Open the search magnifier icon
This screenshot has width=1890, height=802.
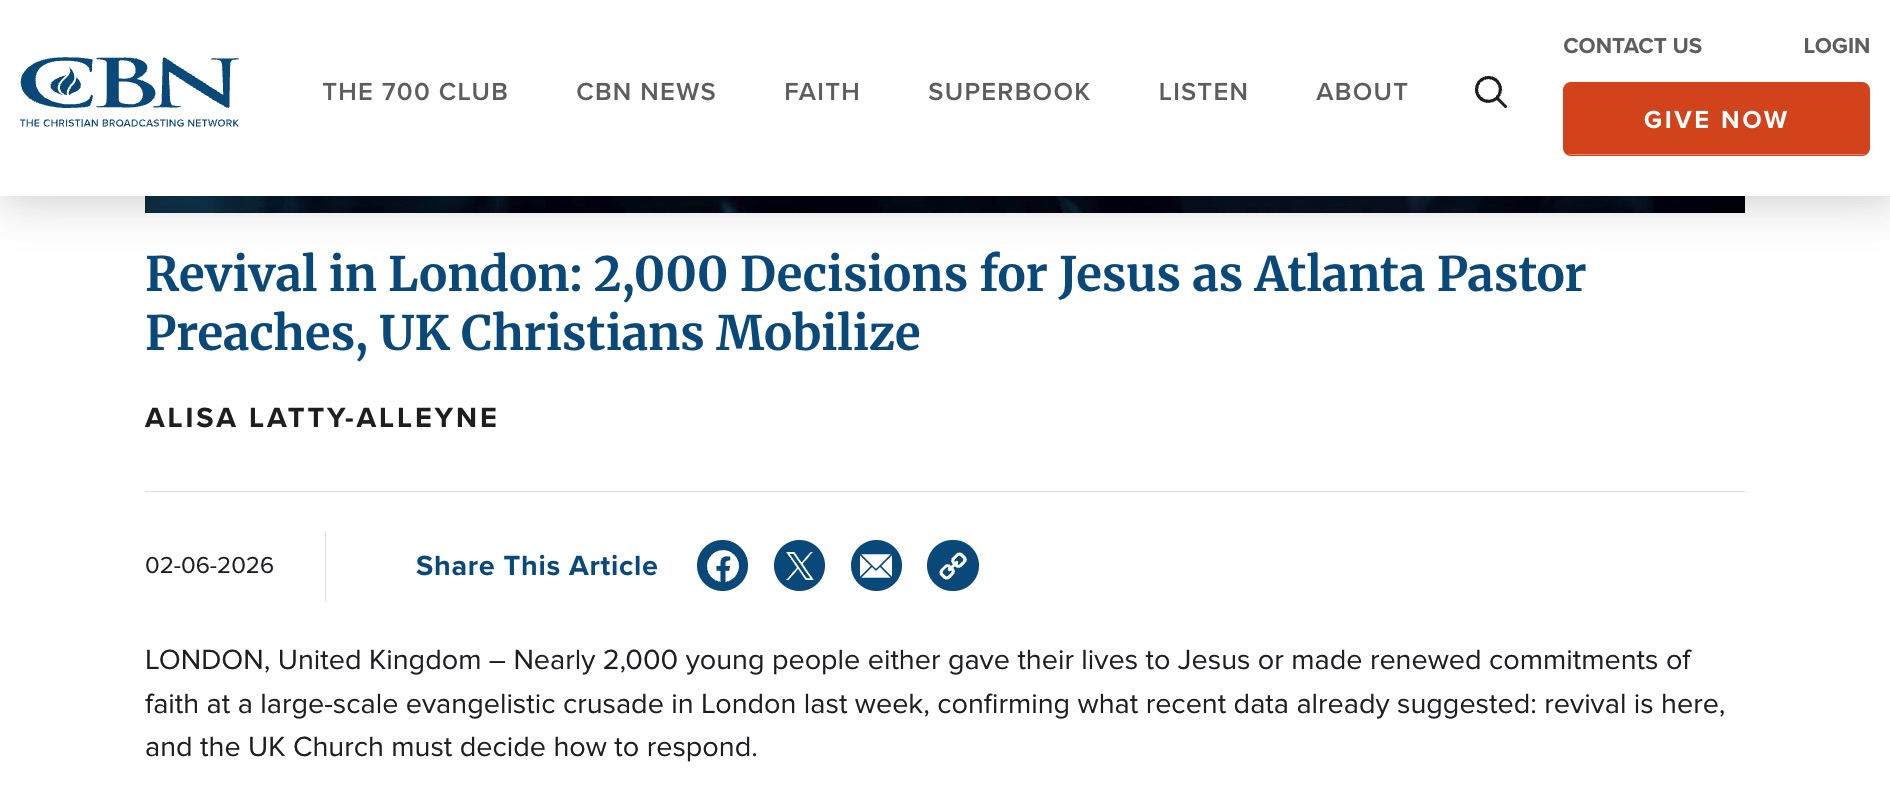click(1490, 92)
